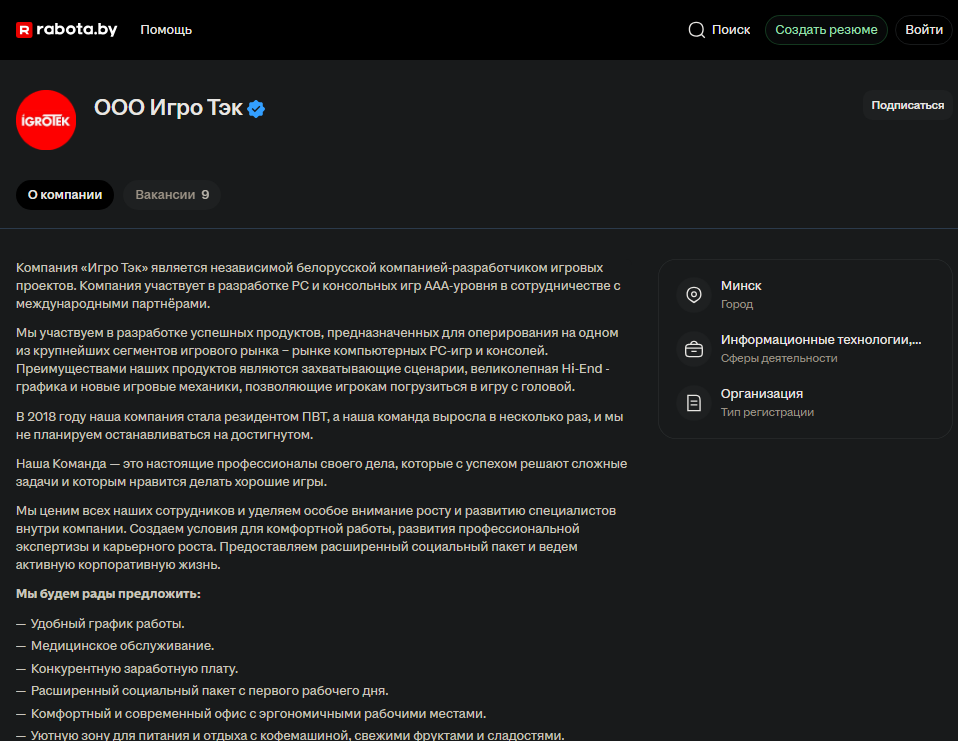Image resolution: width=958 pixels, height=741 pixels.
Task: Click the company title ООО Игро Тэк
Action: [168, 108]
